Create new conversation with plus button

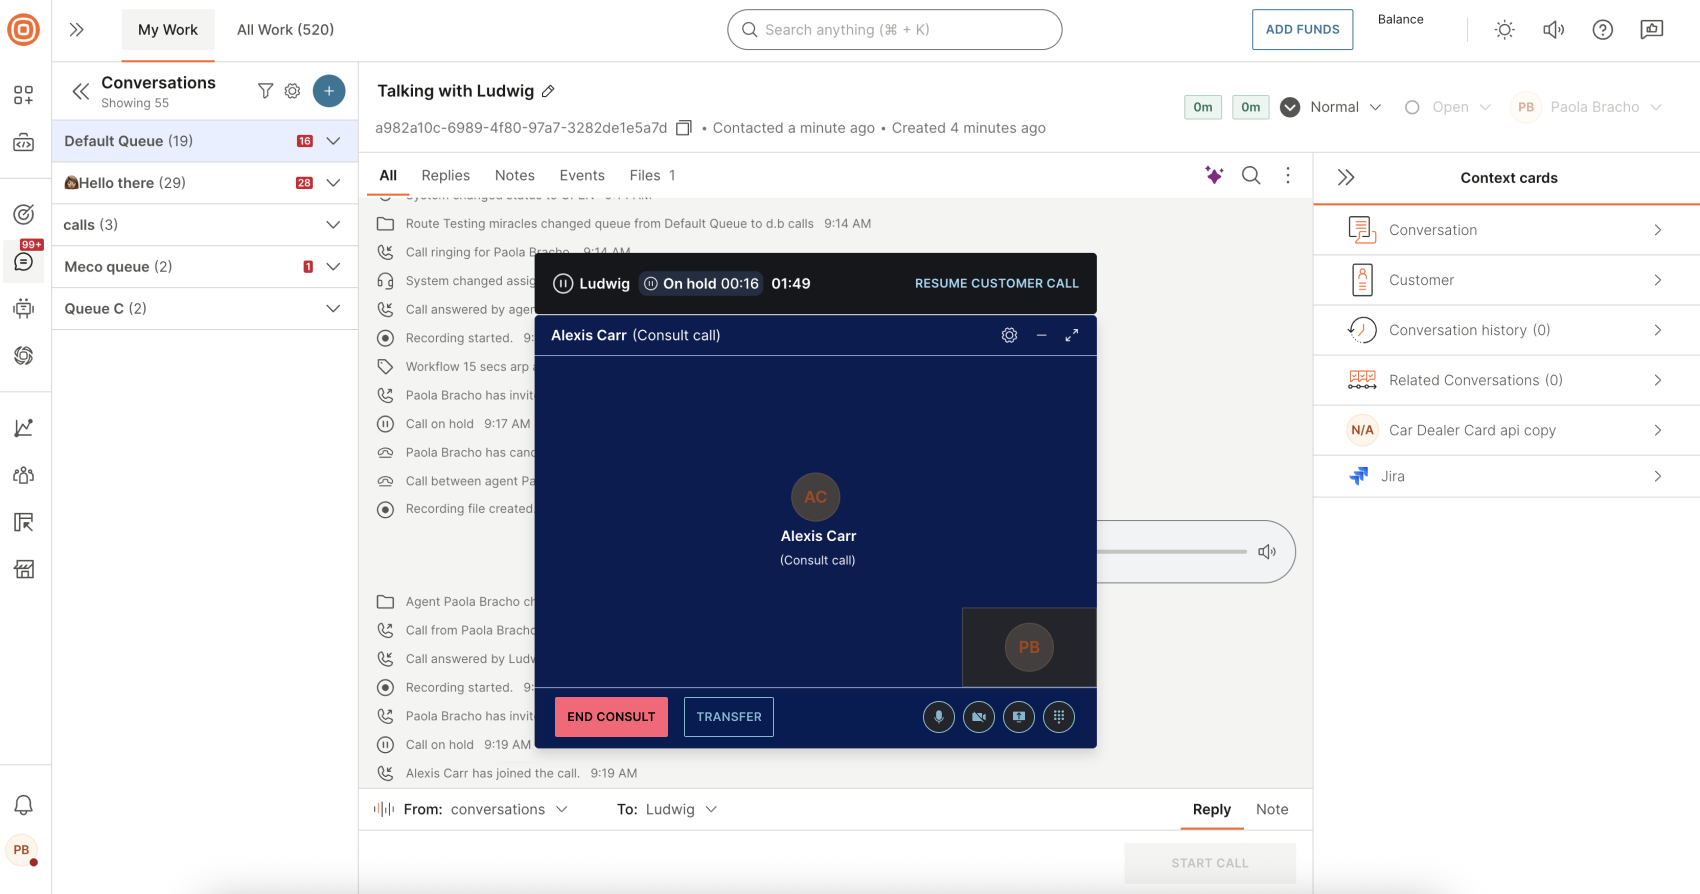(x=329, y=91)
